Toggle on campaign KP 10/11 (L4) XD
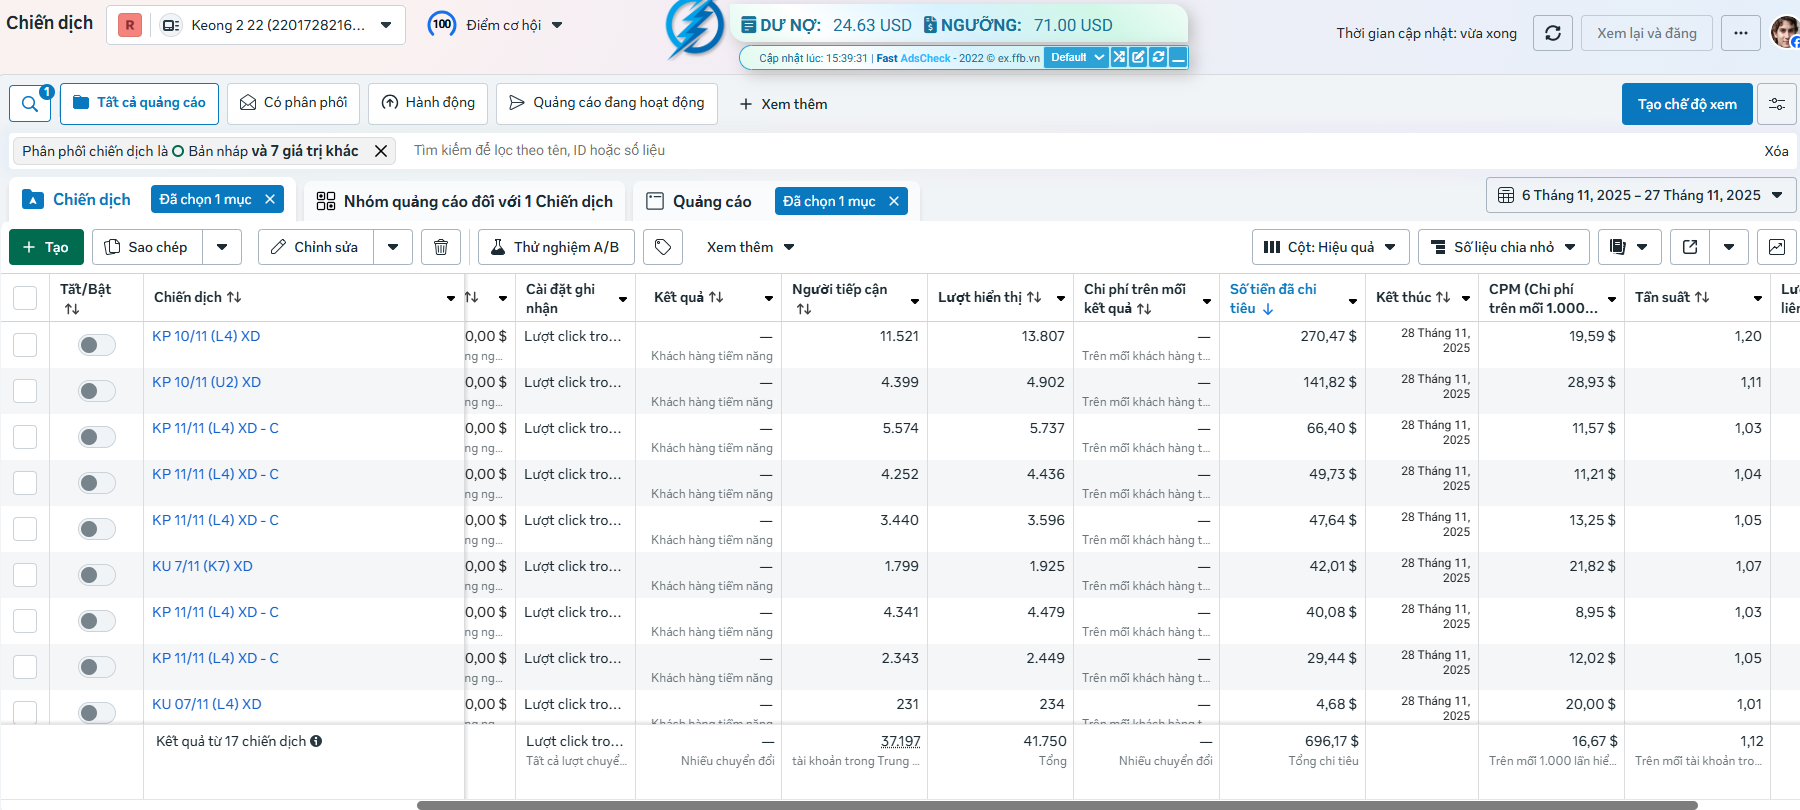Viewport: 1800px width, 810px height. 97,345
